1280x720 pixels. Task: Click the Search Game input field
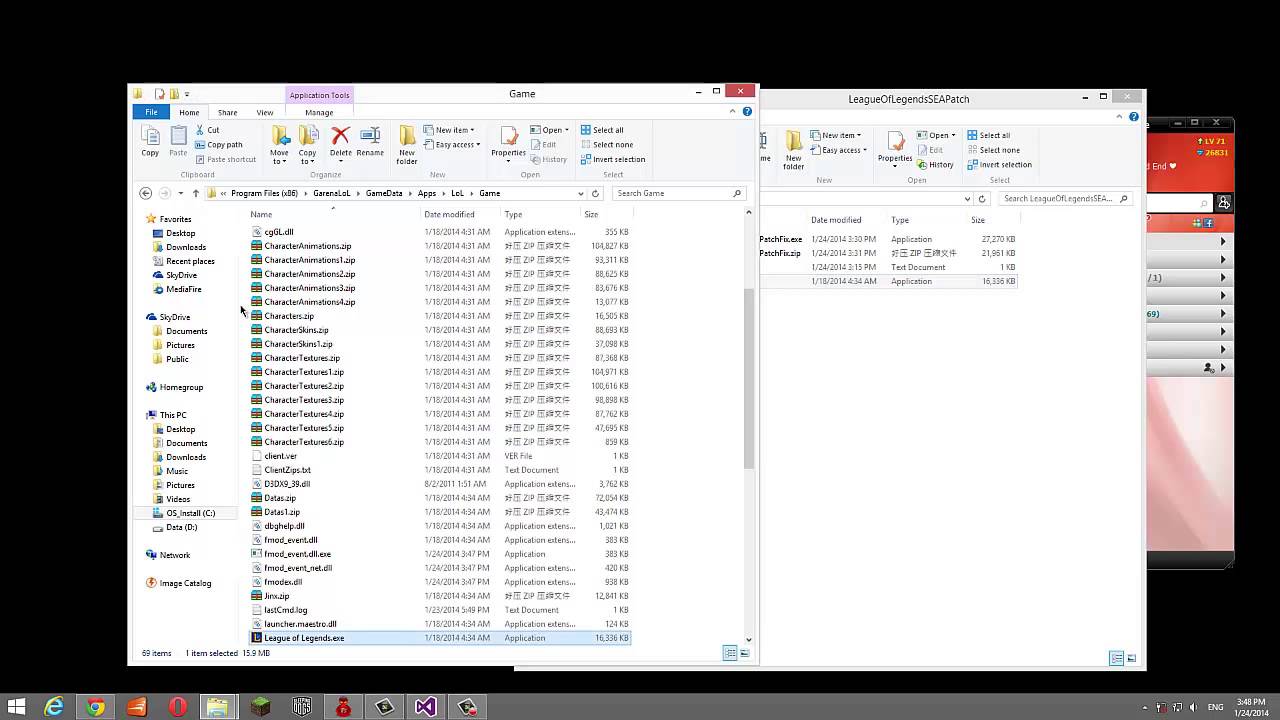tap(679, 193)
